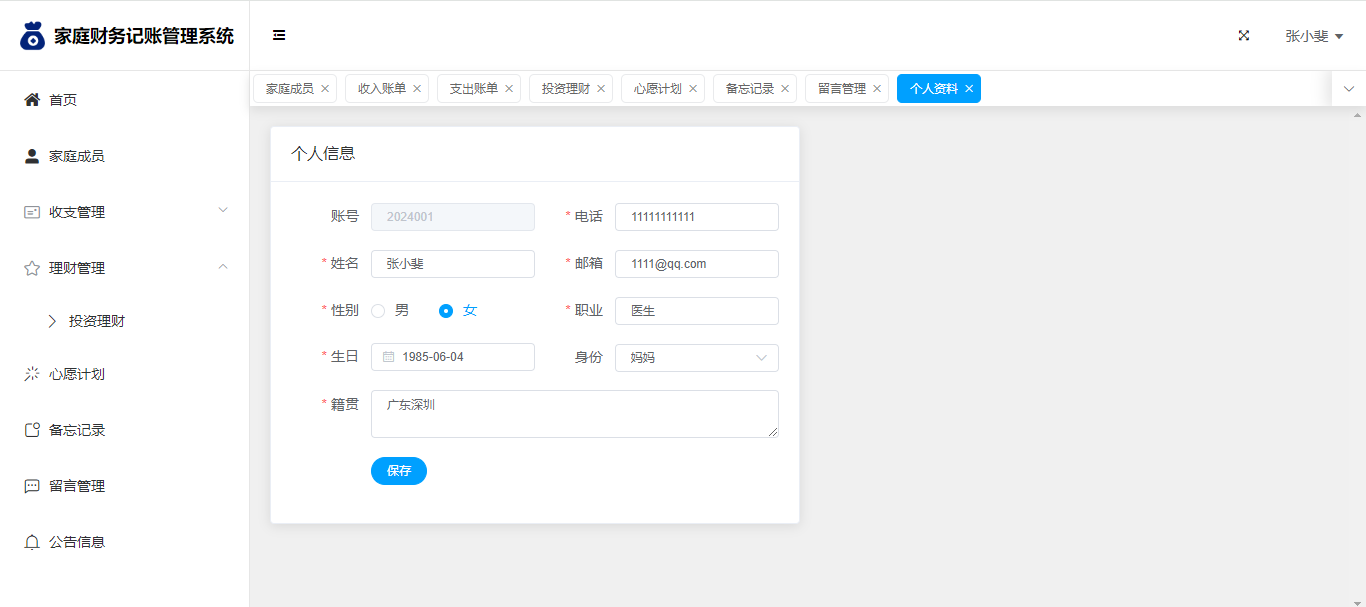Open the 身份 dropdown showing 妈妈
1366x607 pixels.
[x=696, y=357]
